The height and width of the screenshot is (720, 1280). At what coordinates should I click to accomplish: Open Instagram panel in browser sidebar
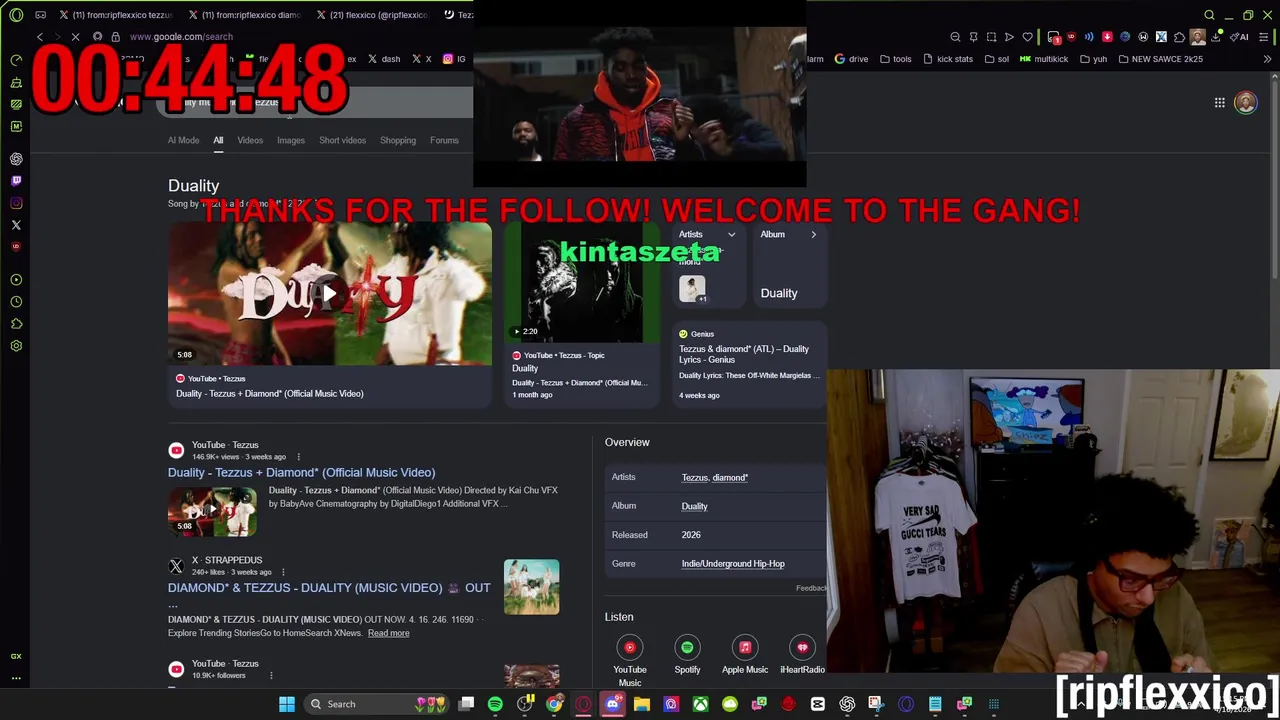[16, 203]
